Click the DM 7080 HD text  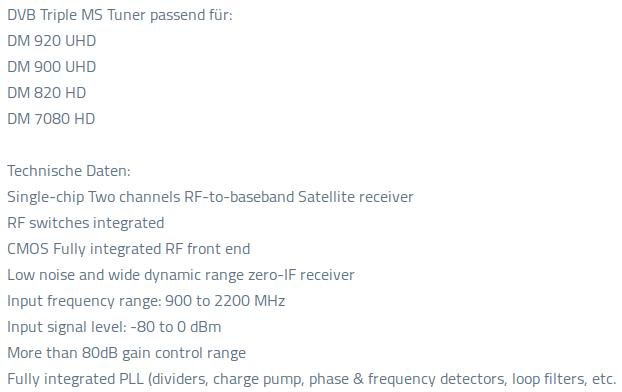coord(51,119)
